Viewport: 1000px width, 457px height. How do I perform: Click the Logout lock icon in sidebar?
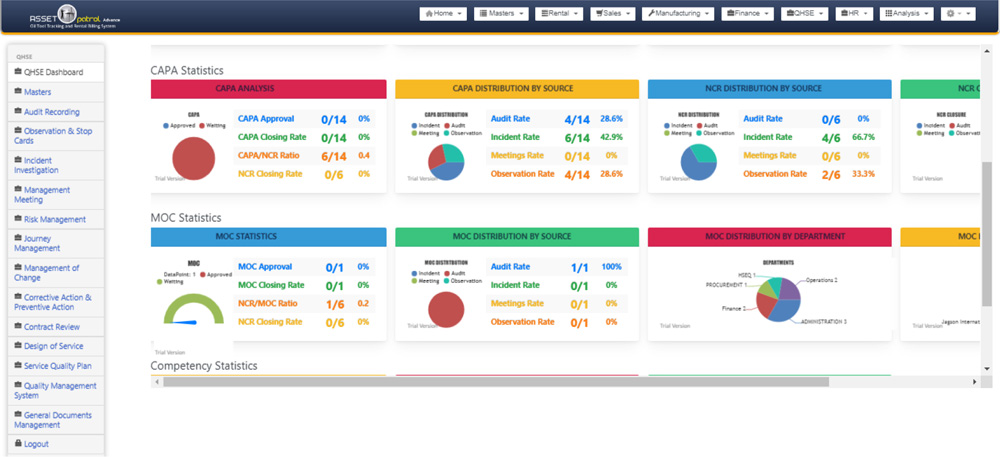point(17,443)
